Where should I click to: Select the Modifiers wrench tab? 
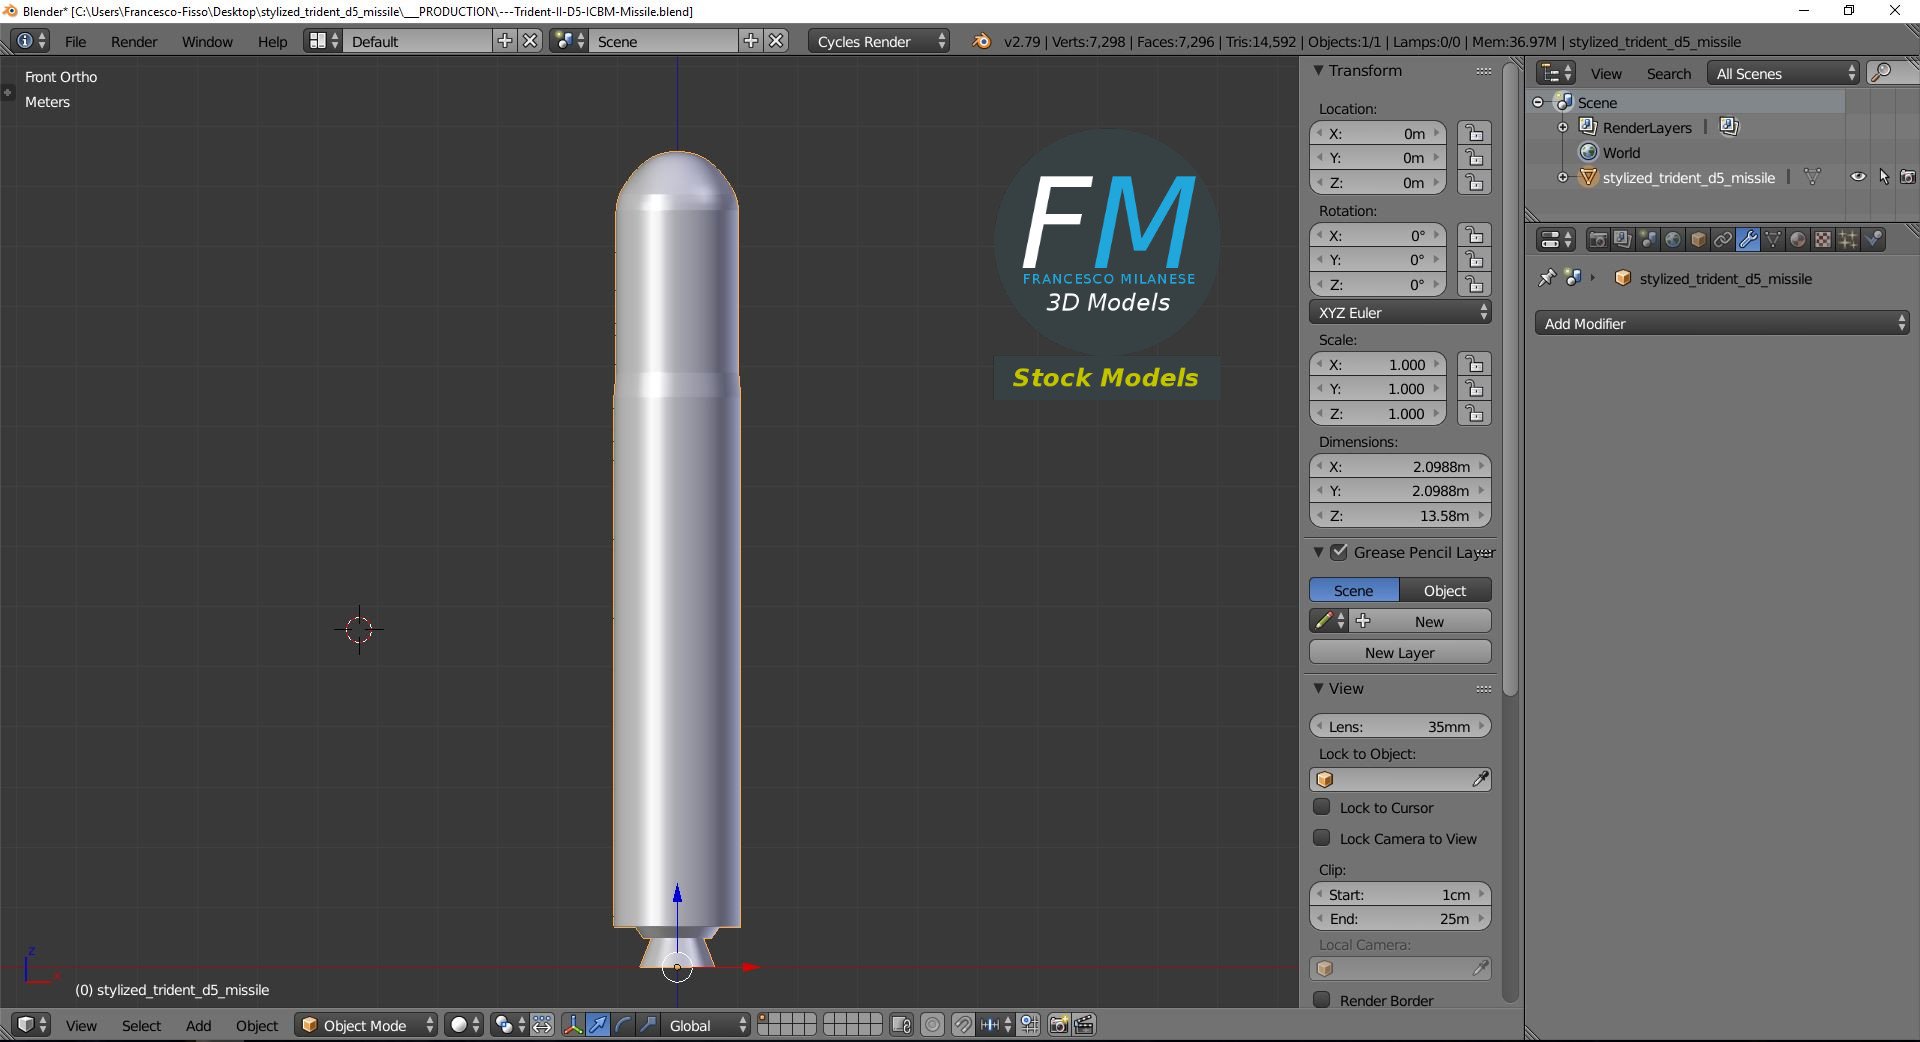(x=1748, y=240)
